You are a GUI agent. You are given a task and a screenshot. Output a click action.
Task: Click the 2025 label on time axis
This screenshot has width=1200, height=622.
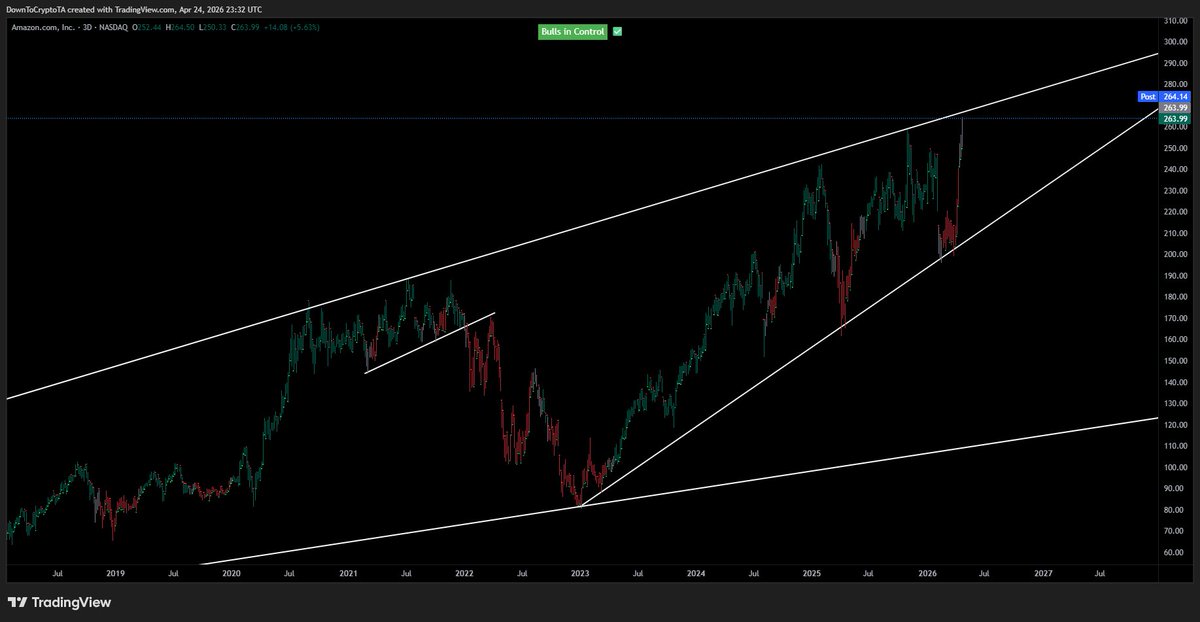pos(812,574)
